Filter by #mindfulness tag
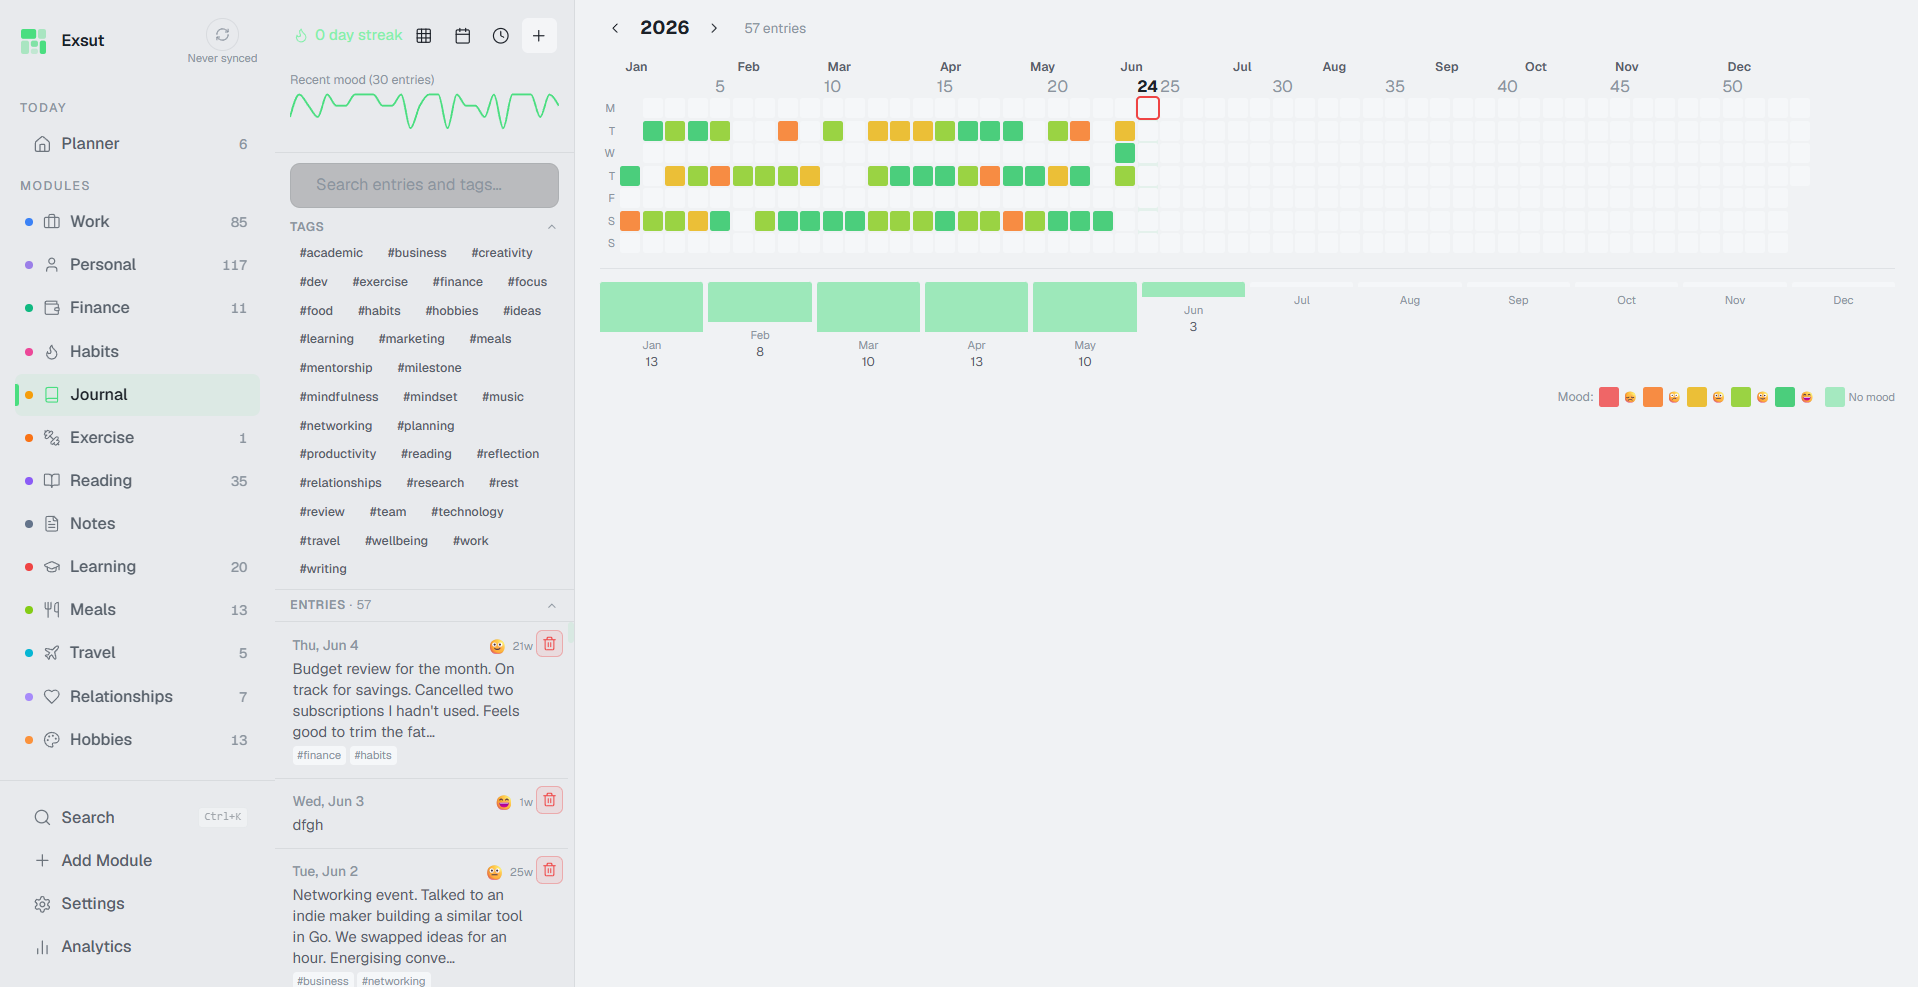 click(x=339, y=397)
